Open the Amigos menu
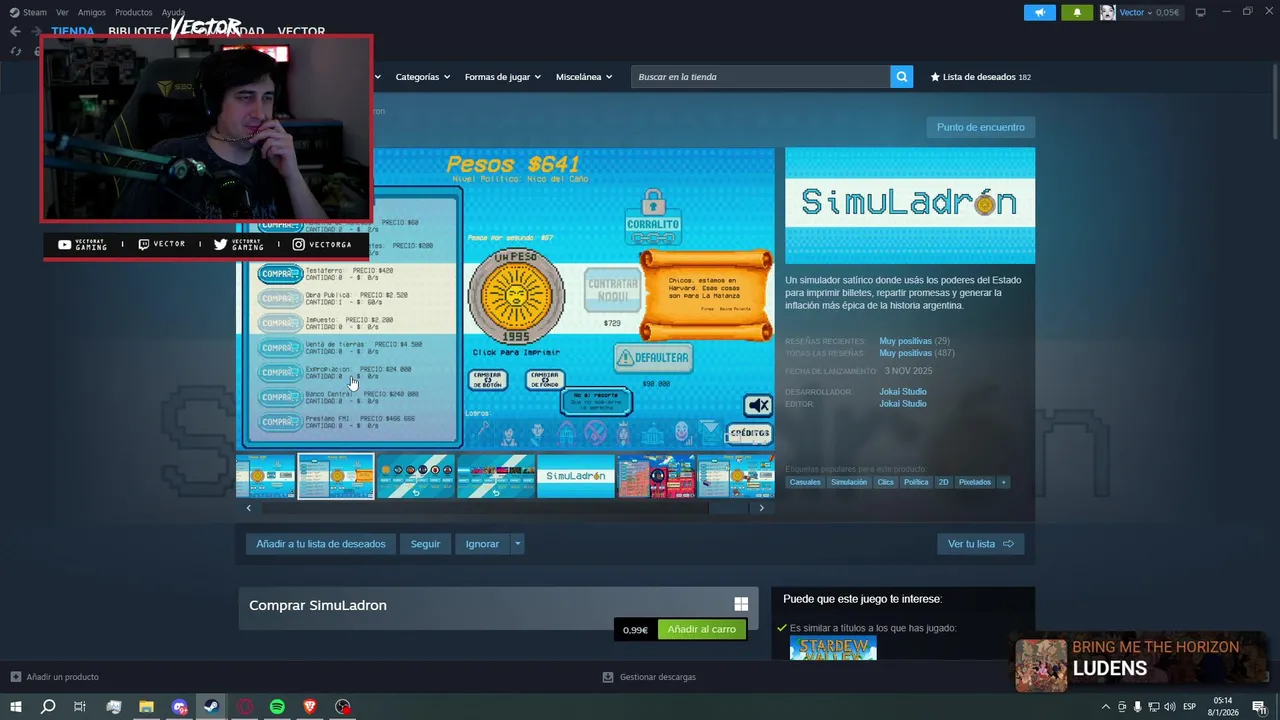 point(92,12)
